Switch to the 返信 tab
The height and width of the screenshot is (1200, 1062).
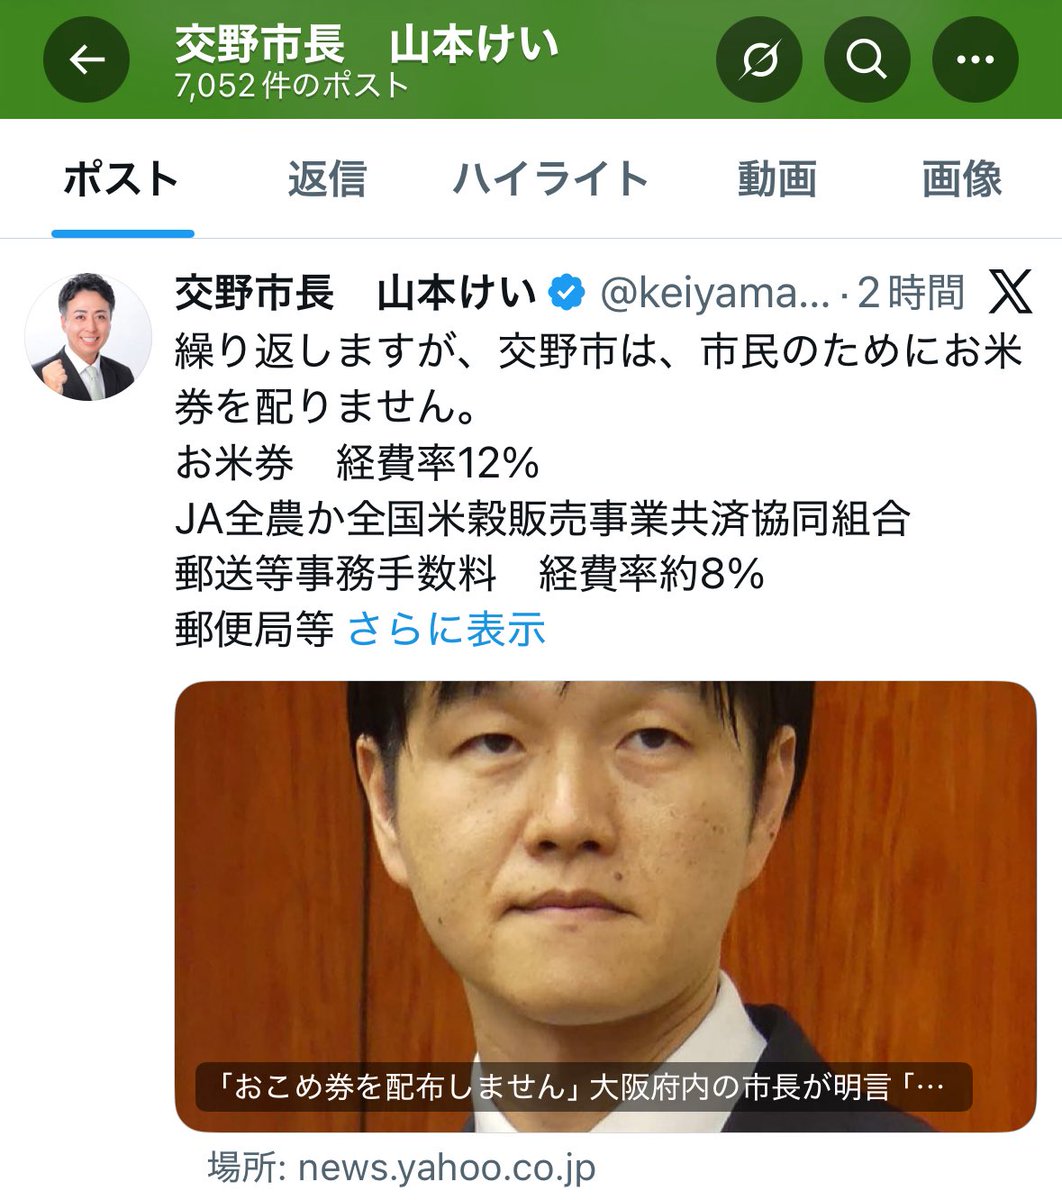click(x=327, y=180)
